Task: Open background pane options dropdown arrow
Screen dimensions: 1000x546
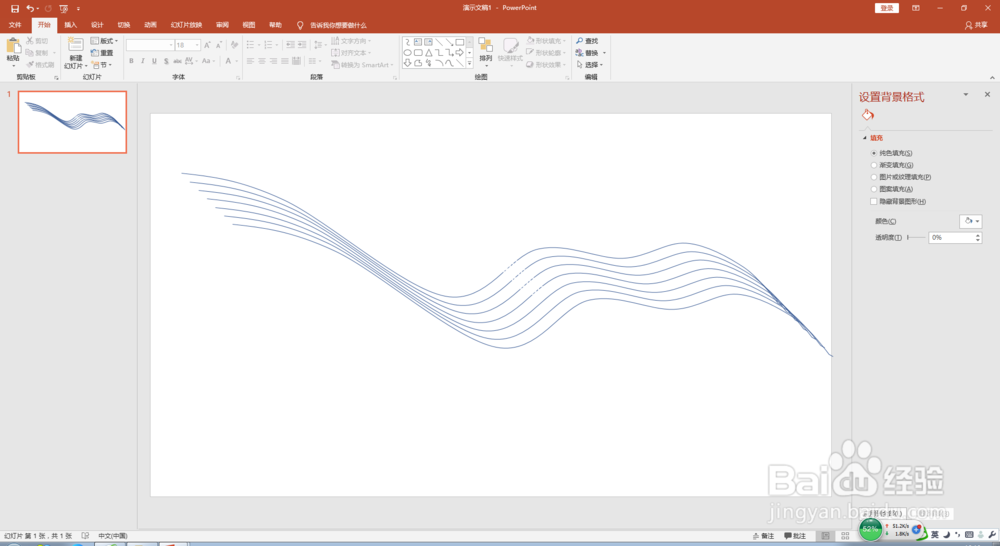Action: click(966, 94)
